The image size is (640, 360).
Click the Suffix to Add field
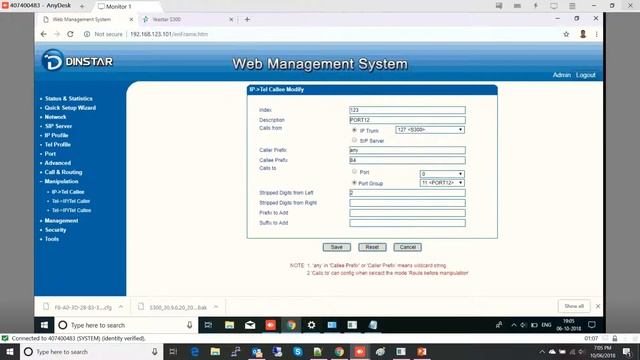[407, 223]
